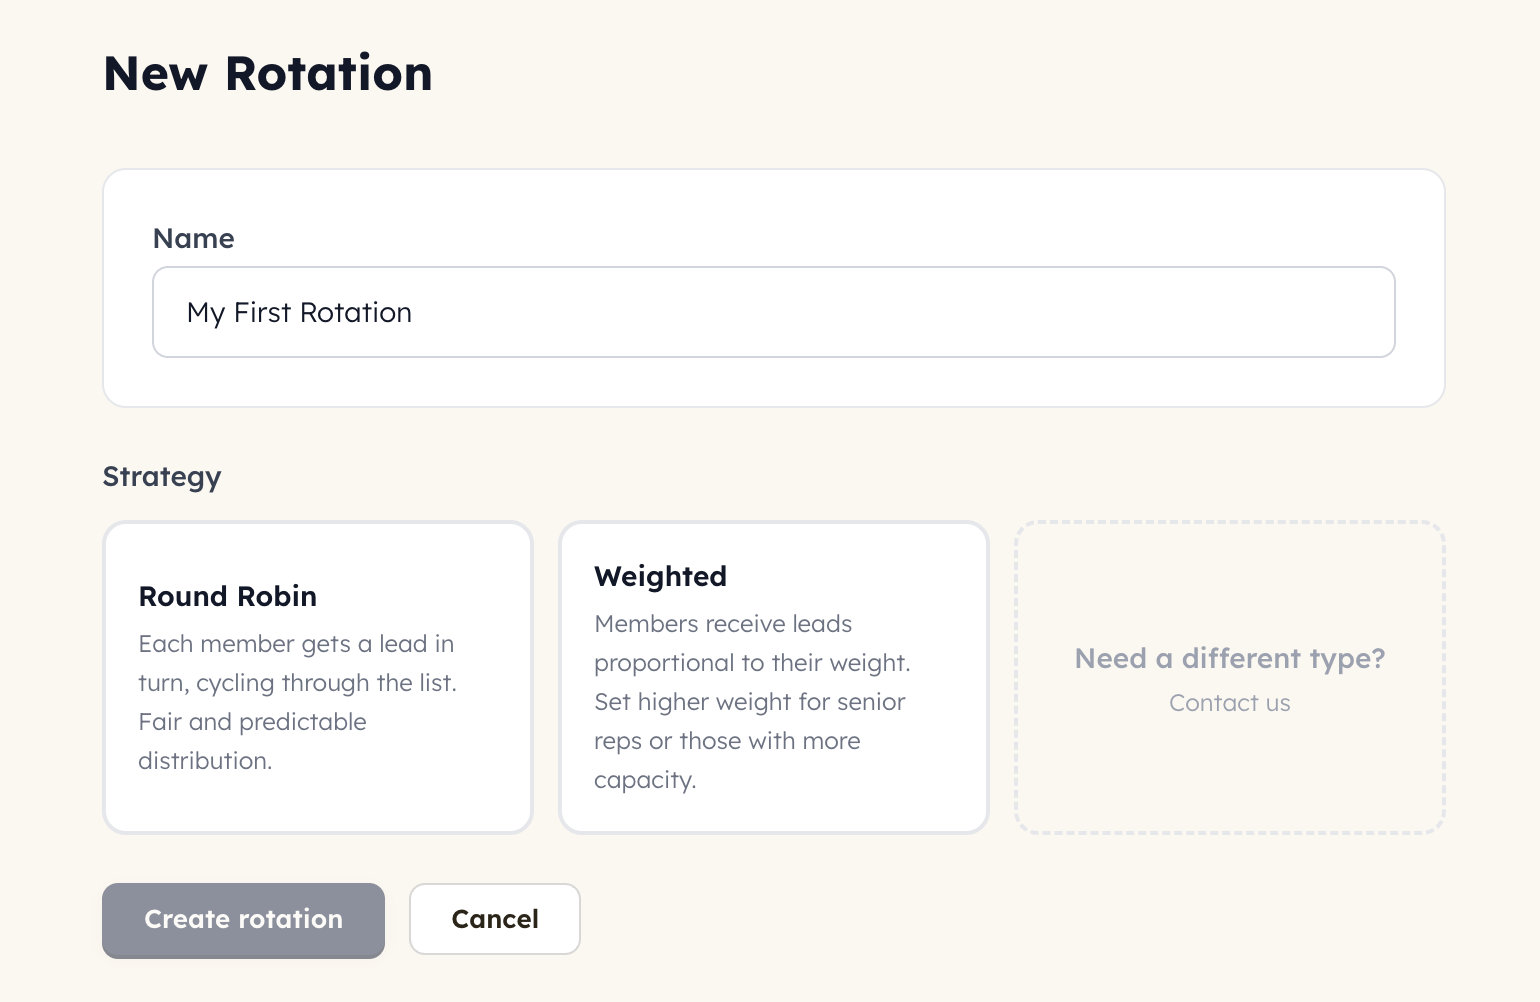Click the Weighted strategy description text
The width and height of the screenshot is (1540, 1002).
750,702
